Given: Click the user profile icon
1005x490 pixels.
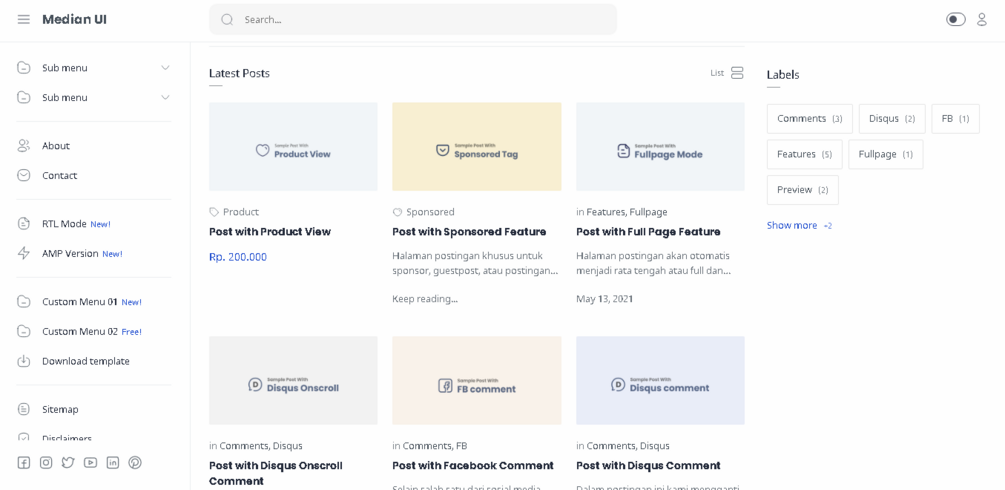Looking at the screenshot, I should tap(982, 19).
